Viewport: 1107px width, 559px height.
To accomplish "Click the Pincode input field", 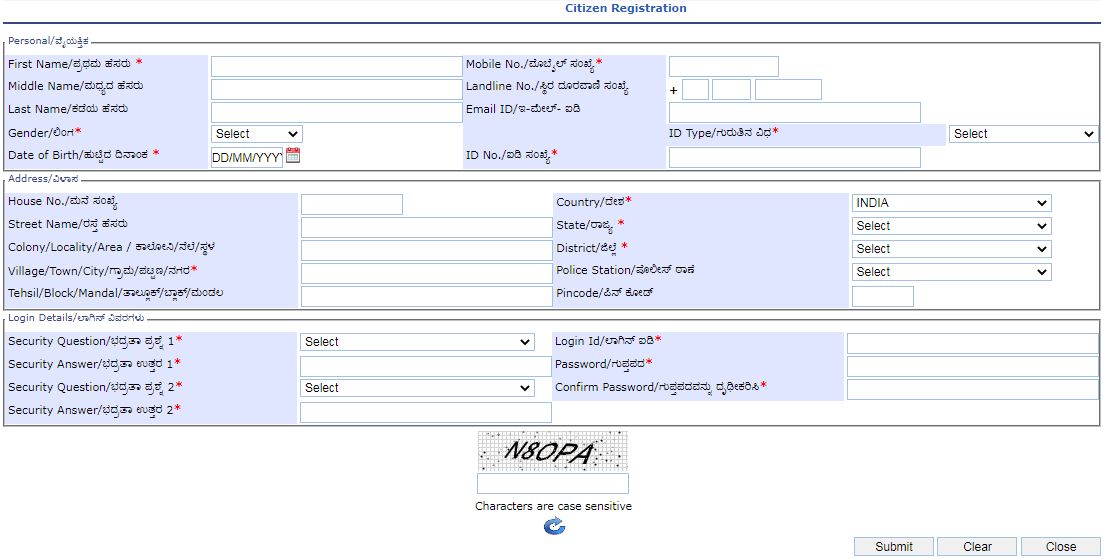I will [x=882, y=296].
